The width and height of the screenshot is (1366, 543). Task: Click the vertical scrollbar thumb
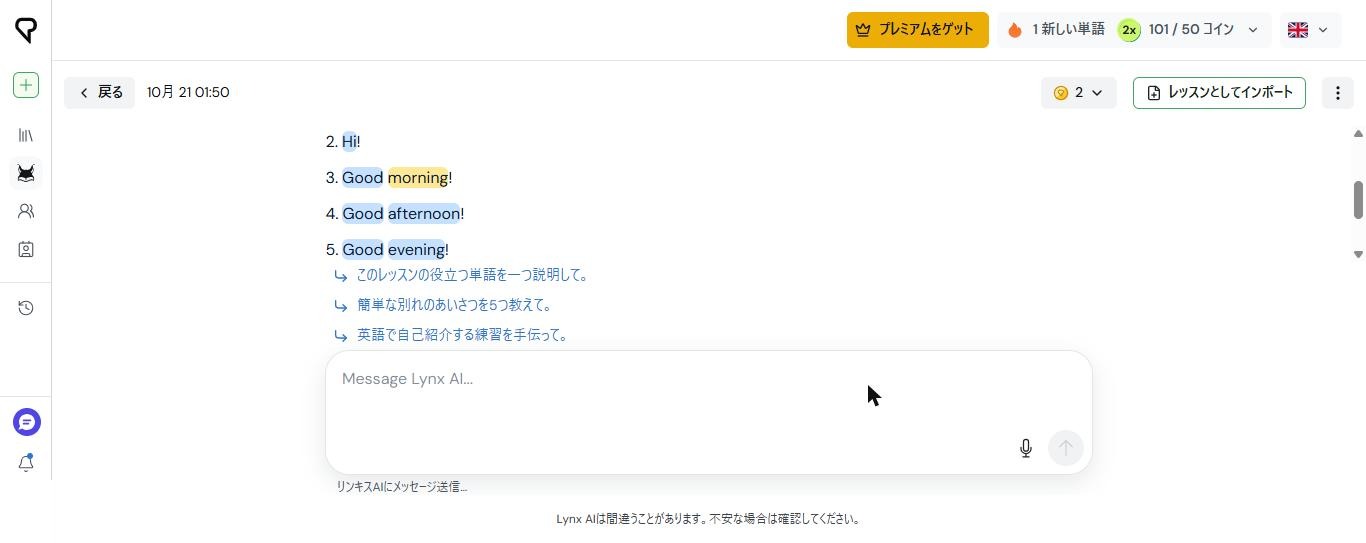(x=1358, y=200)
